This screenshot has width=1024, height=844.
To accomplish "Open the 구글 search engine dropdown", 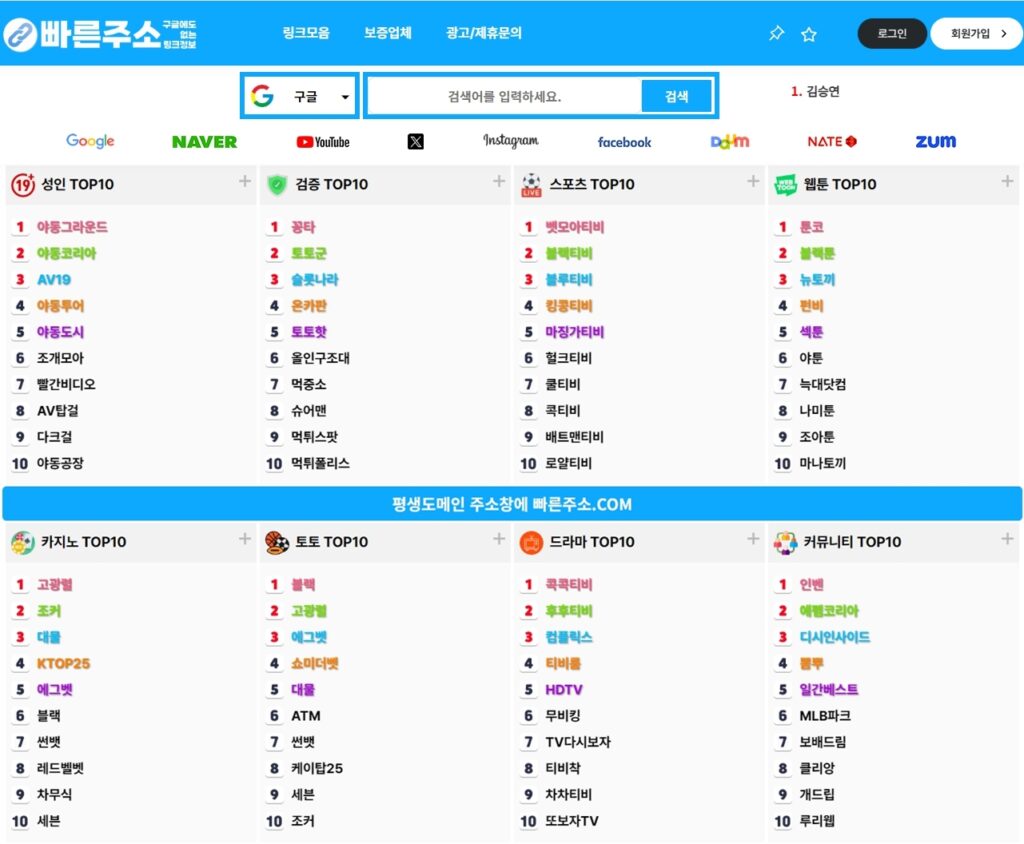I will 300,96.
